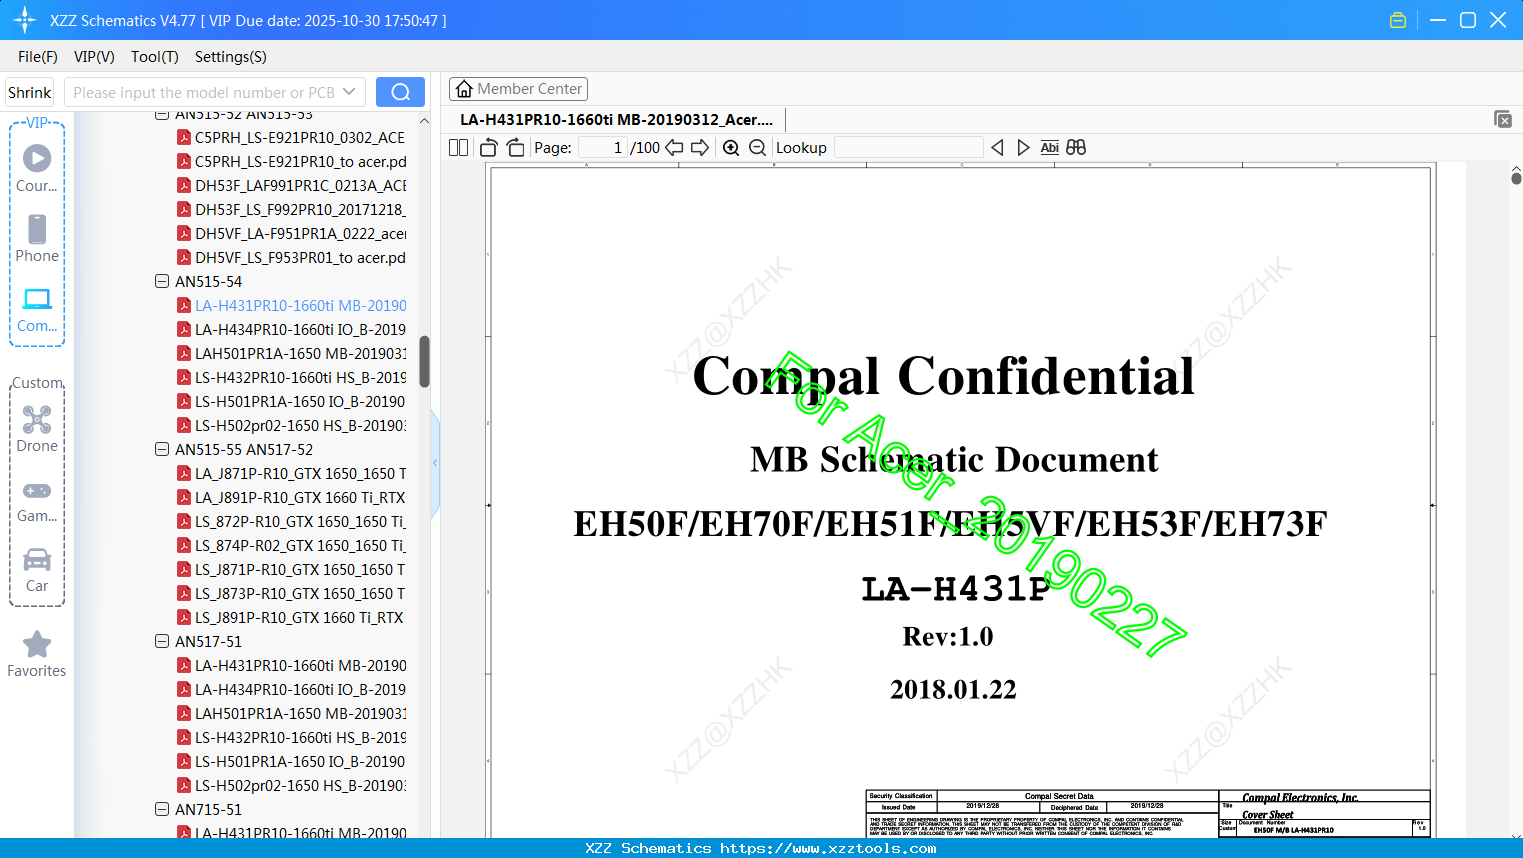1523x858 pixels.
Task: Collapse the left panel with side handle
Action: [435, 462]
